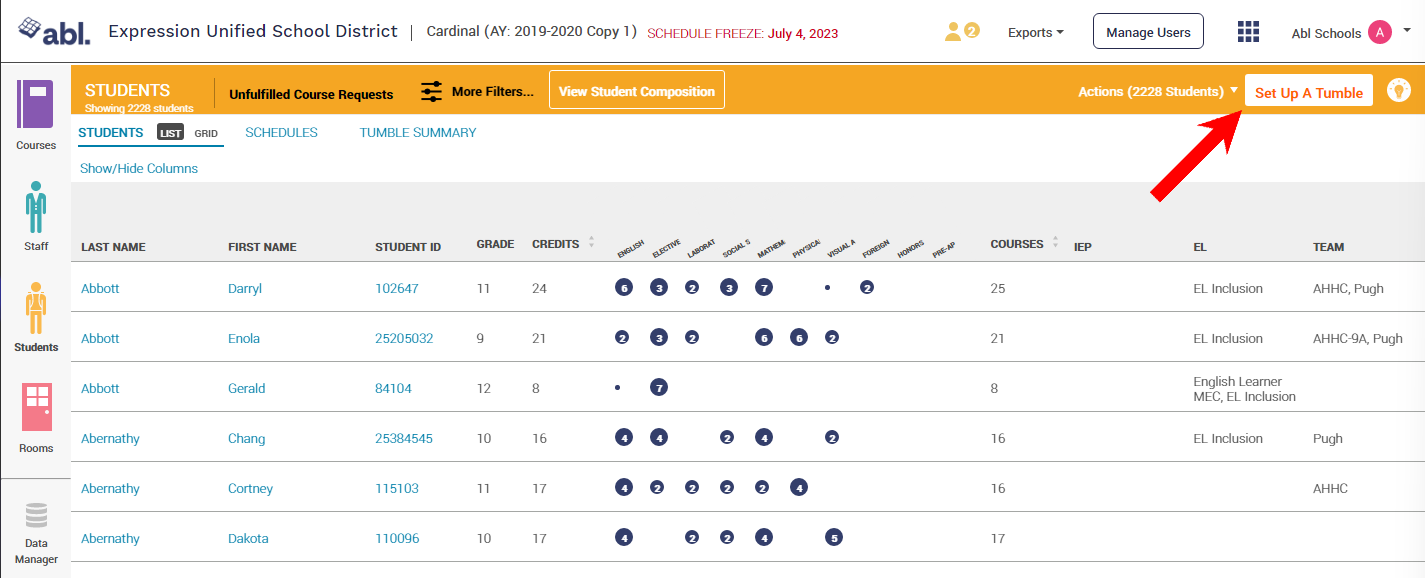
Task: Click the lightbulb tips icon
Action: 1398,91
